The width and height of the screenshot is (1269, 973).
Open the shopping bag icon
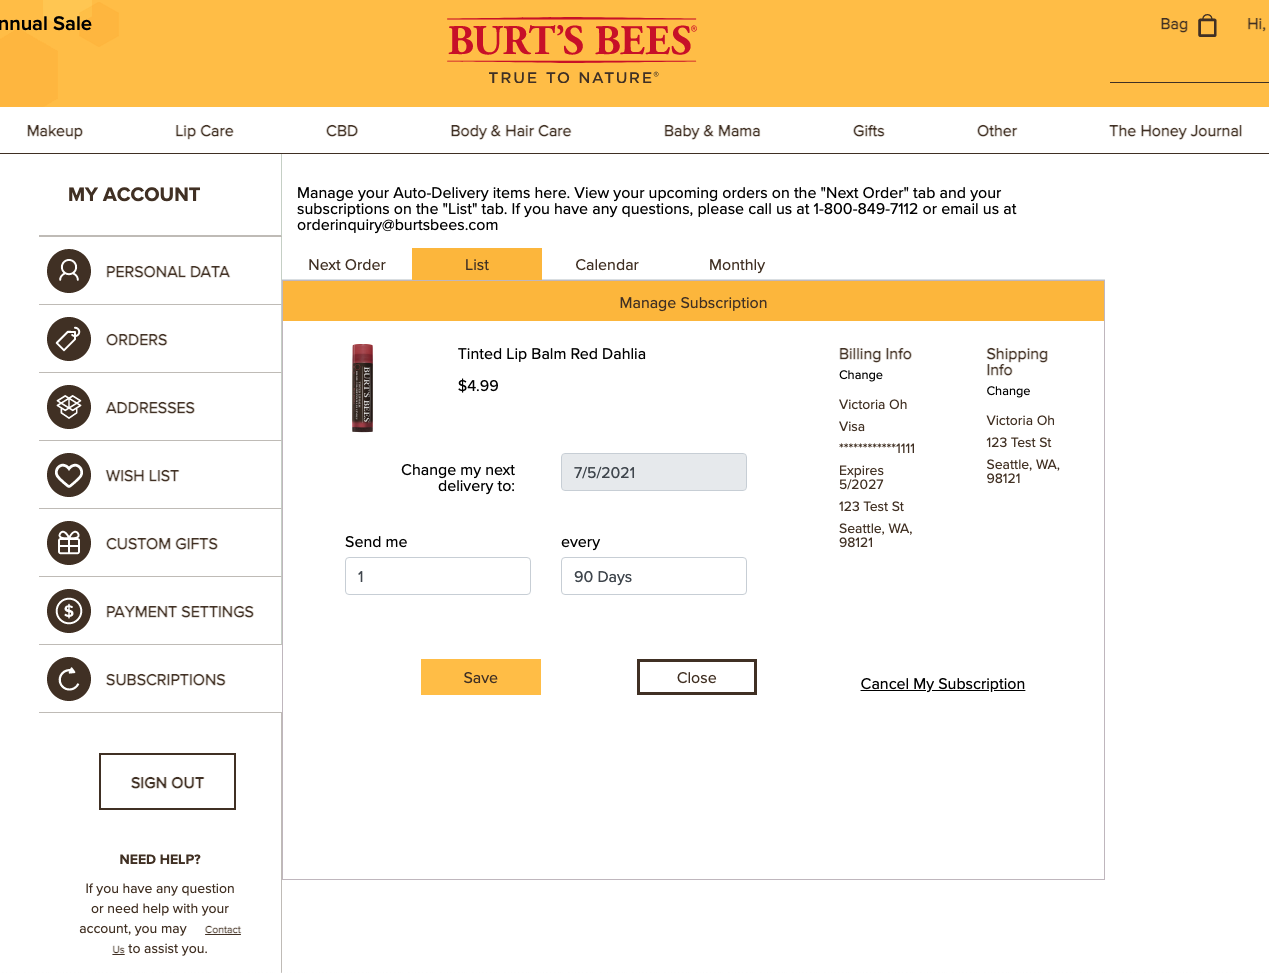pyautogui.click(x=1208, y=25)
